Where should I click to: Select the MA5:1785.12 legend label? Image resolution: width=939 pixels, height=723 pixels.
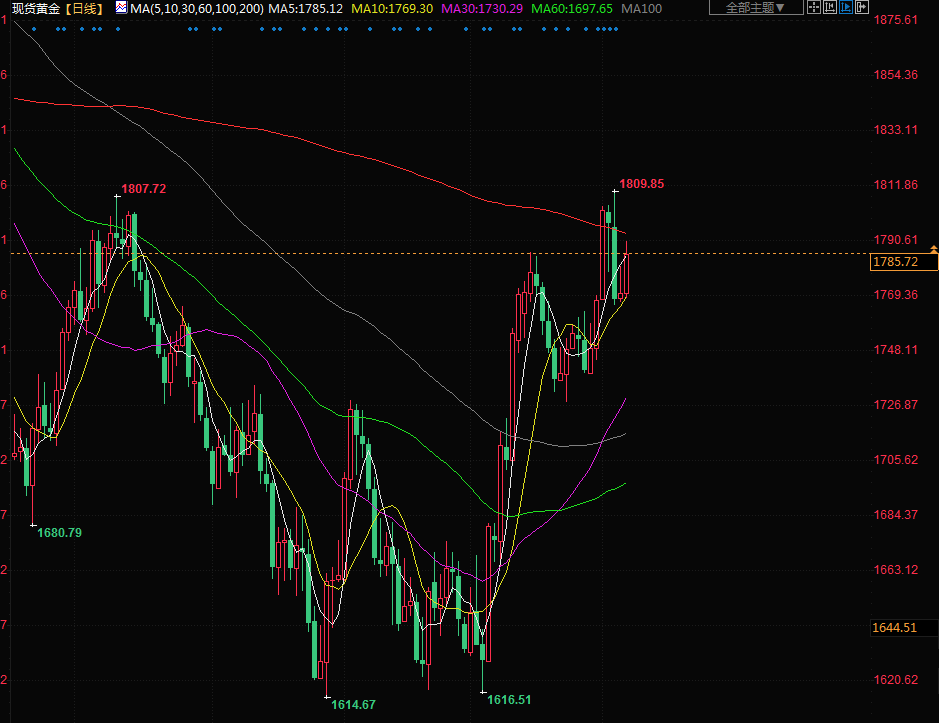[x=306, y=8]
